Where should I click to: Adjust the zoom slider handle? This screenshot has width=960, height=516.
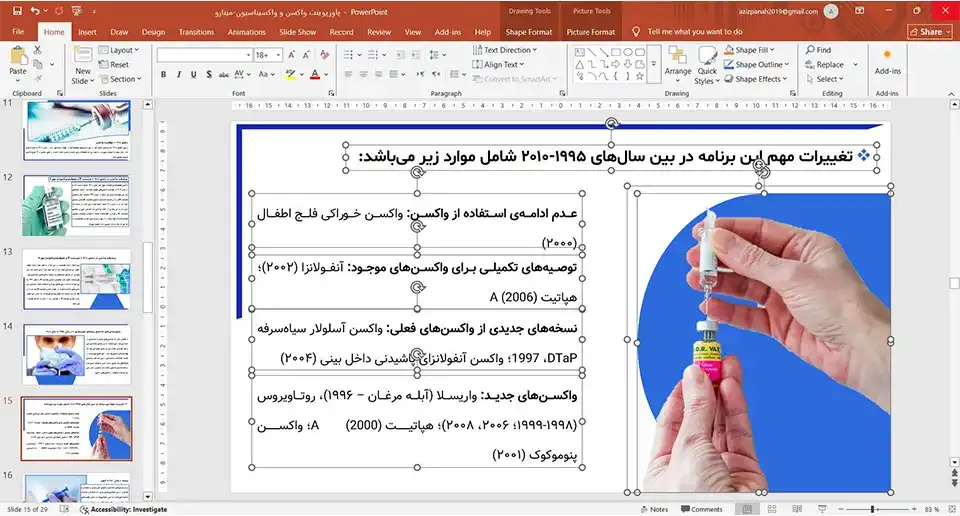tap(872, 509)
